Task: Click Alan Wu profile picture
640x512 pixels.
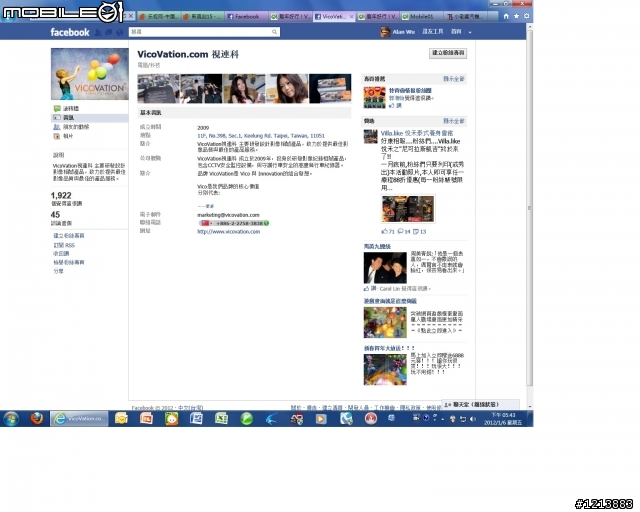Action: [384, 32]
